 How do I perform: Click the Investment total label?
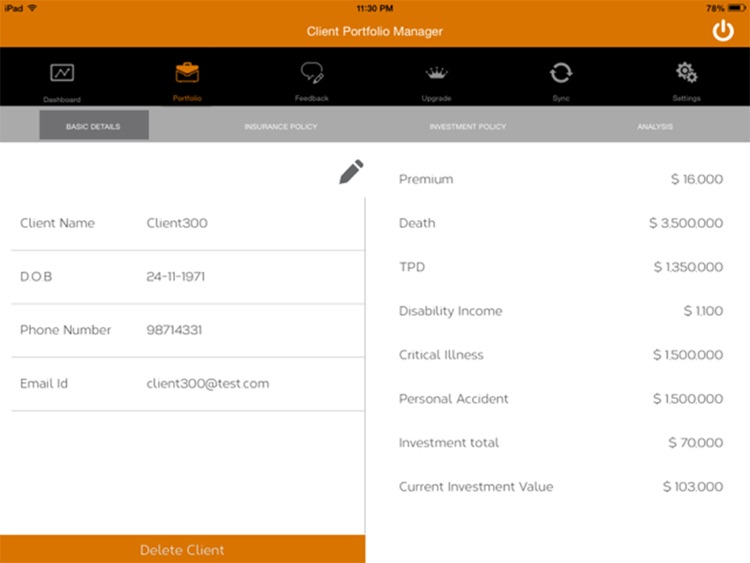point(449,443)
